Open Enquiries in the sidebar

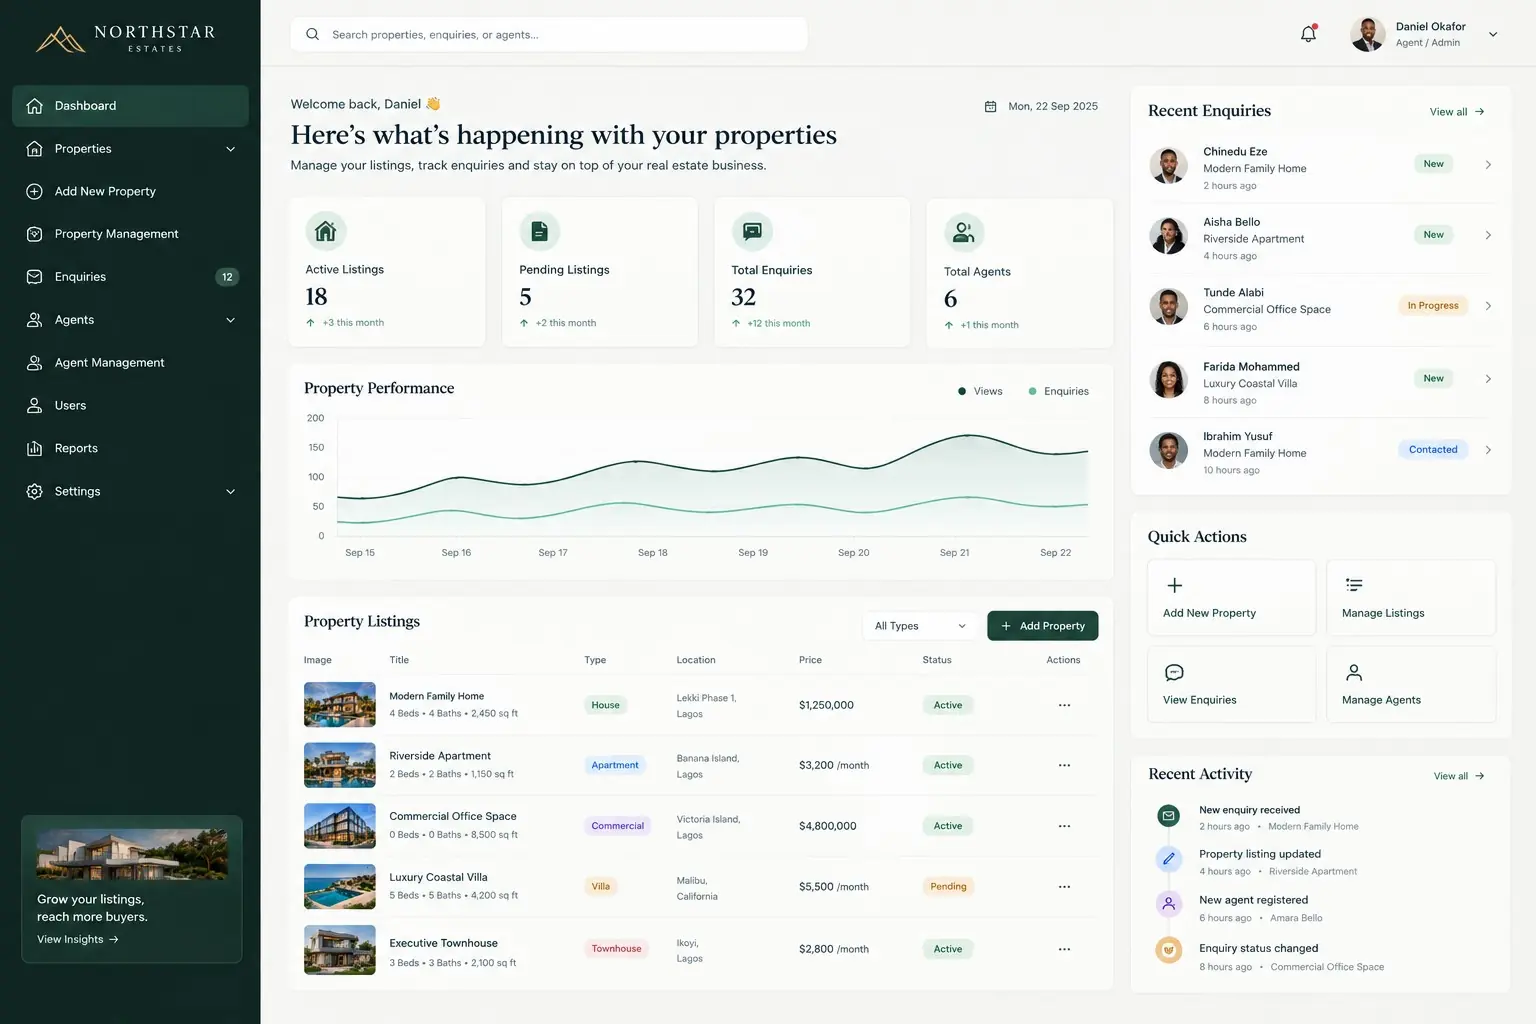click(130, 277)
